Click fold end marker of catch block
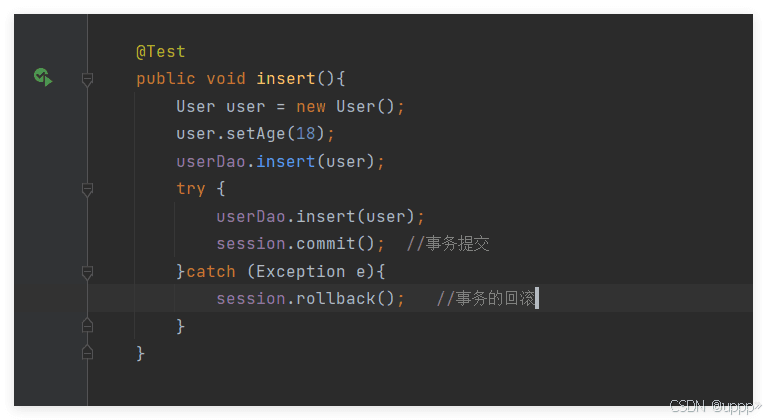 88,326
